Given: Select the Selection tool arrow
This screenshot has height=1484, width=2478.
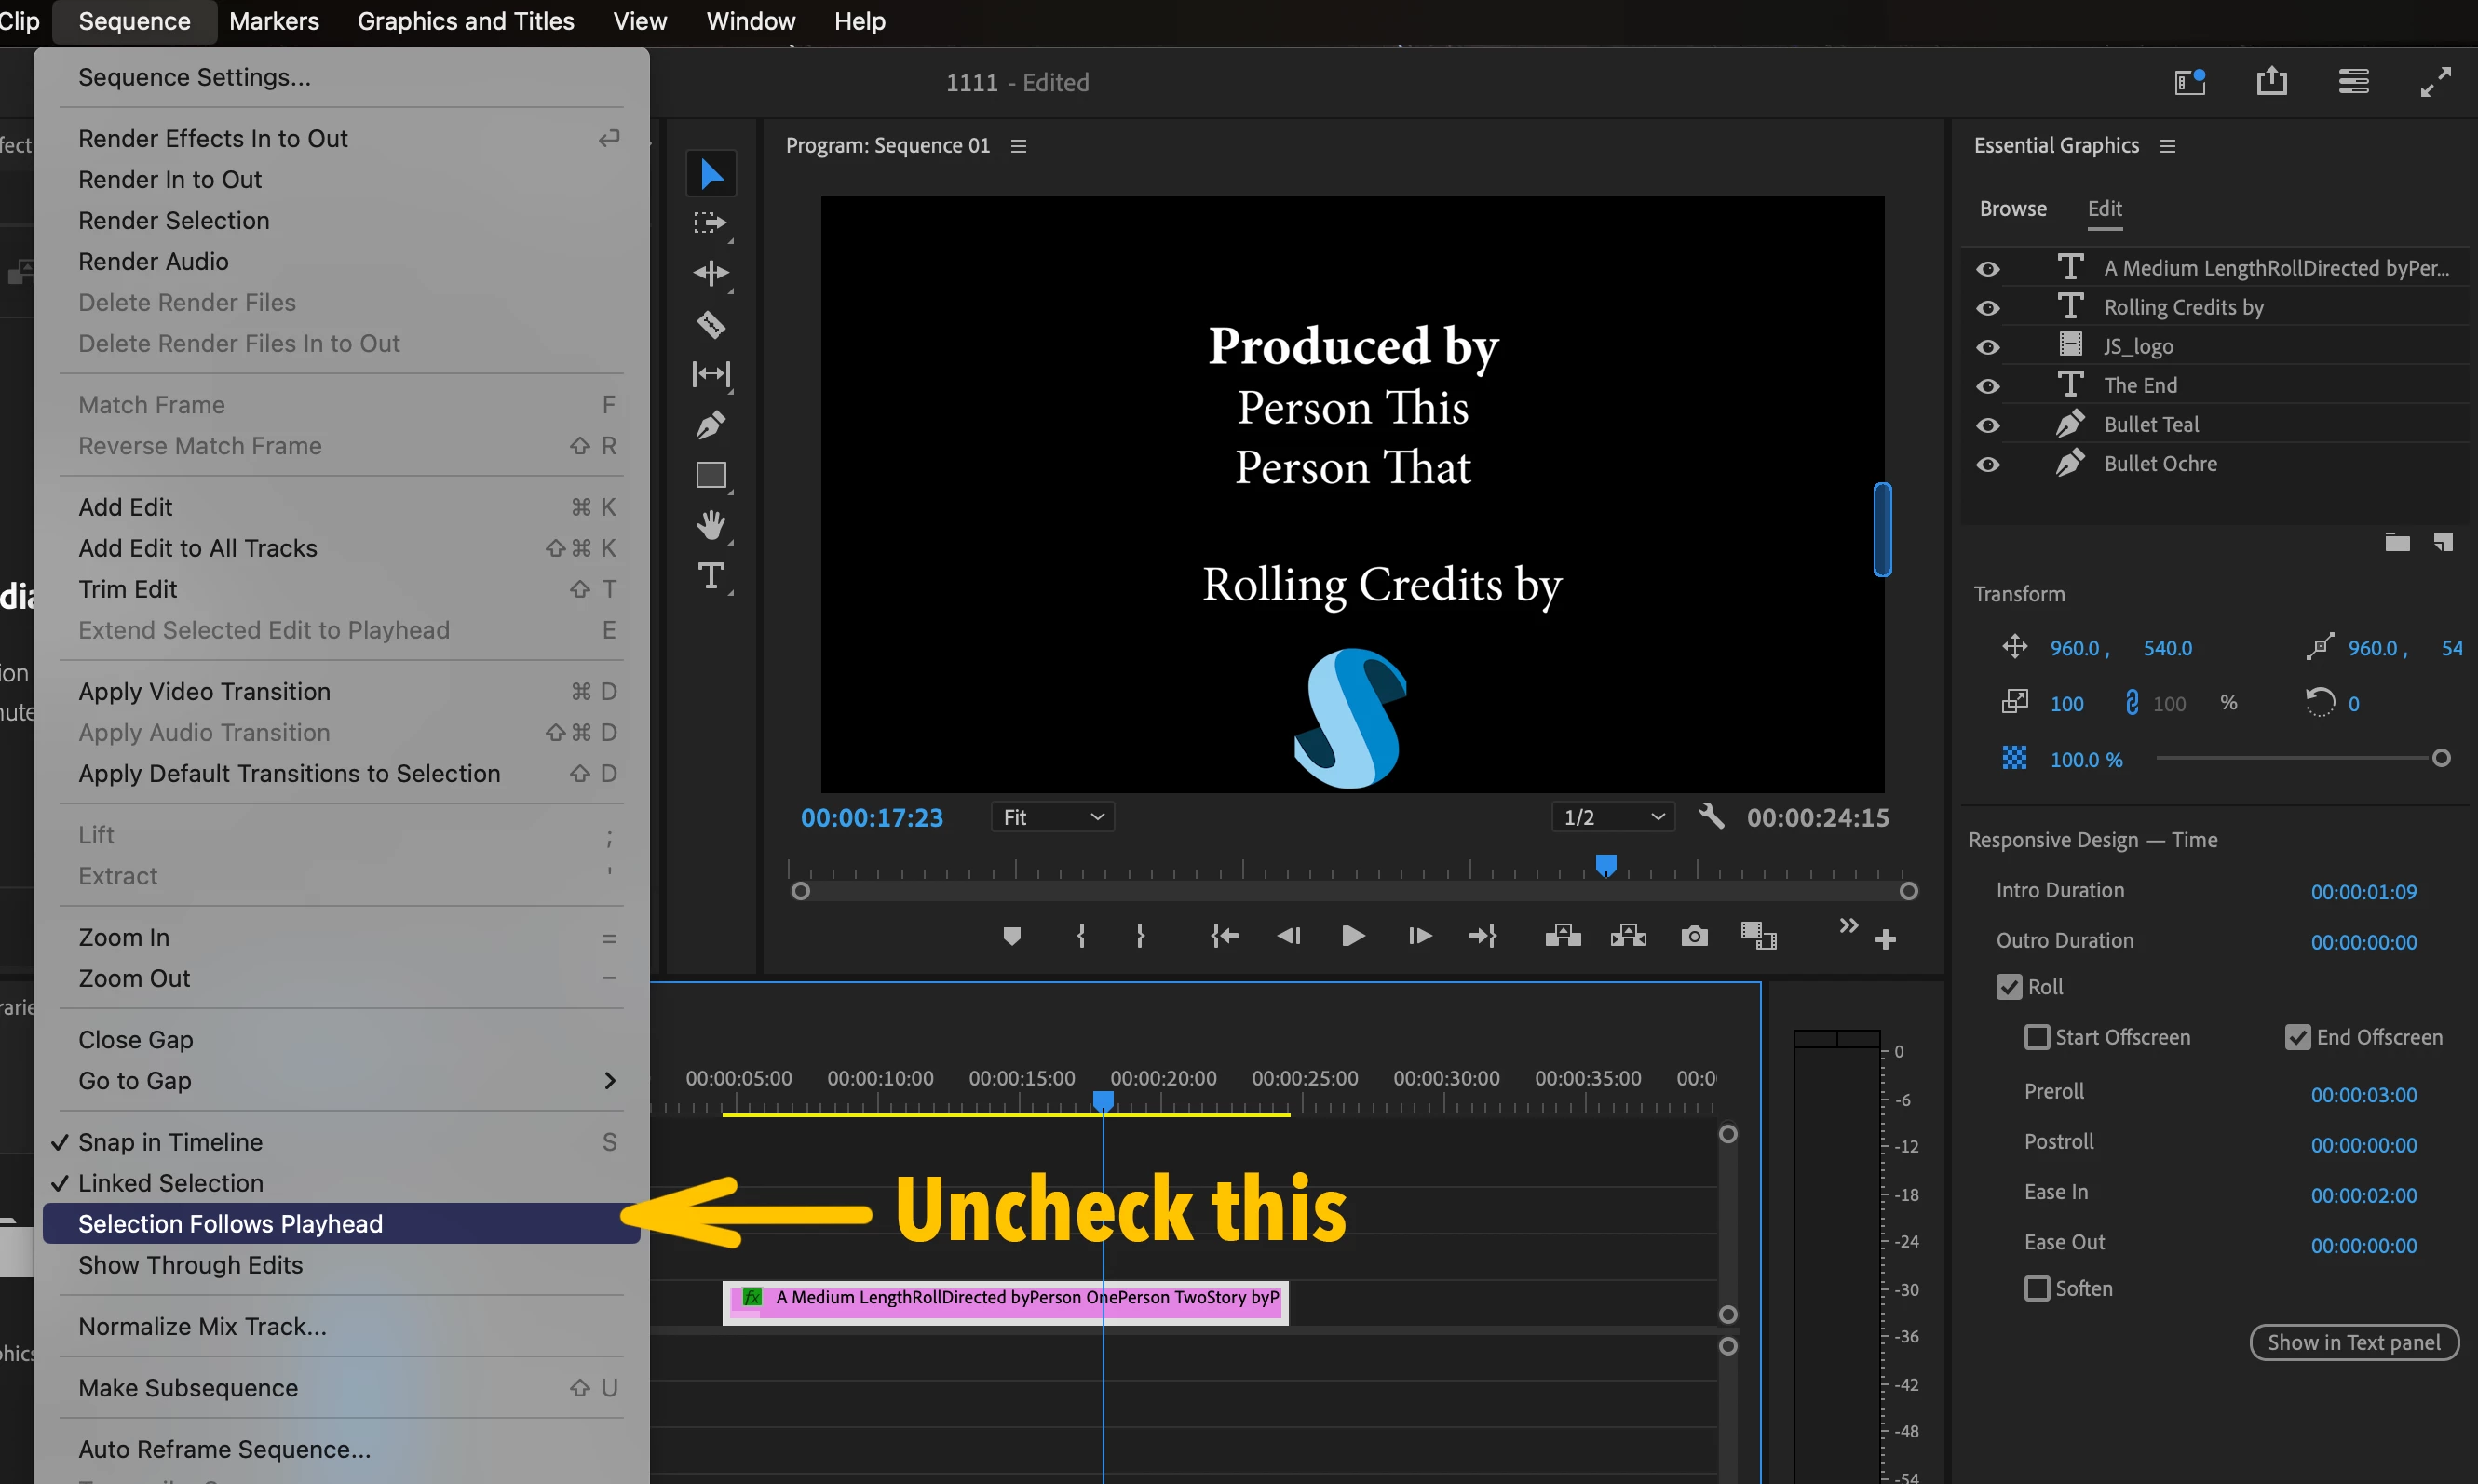Looking at the screenshot, I should [711, 174].
